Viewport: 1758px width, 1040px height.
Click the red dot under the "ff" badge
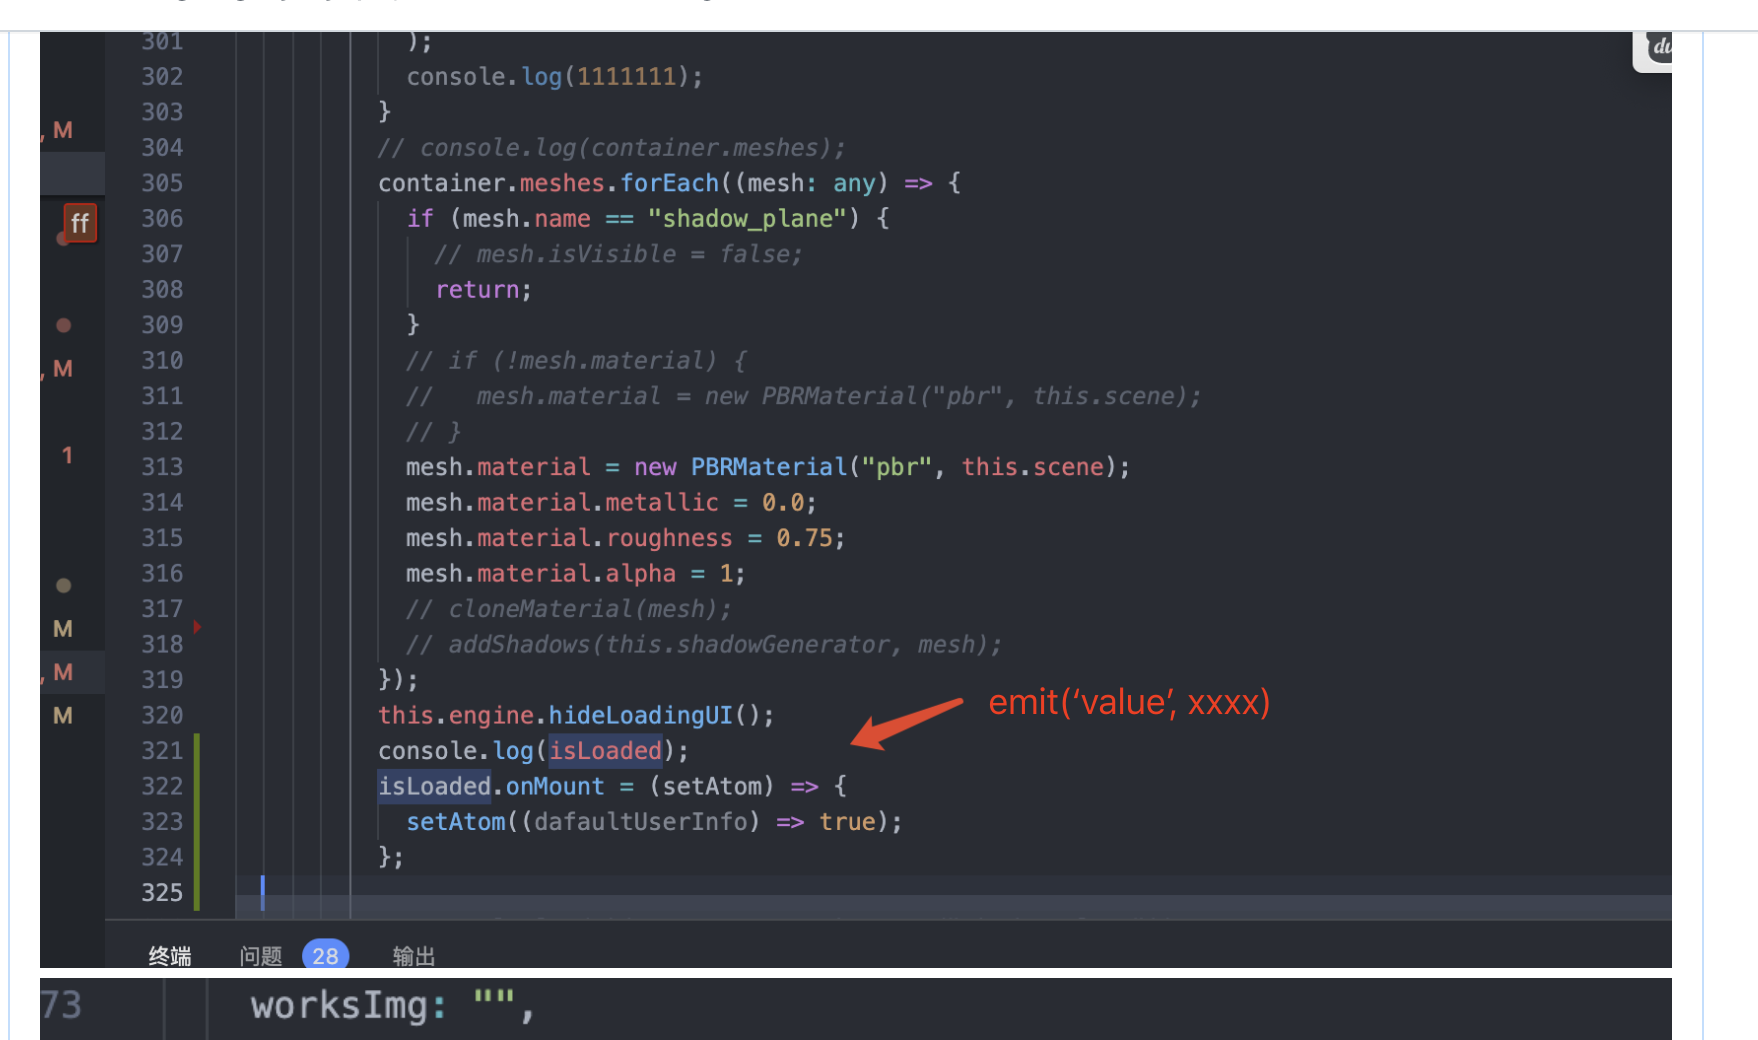pyautogui.click(x=63, y=239)
